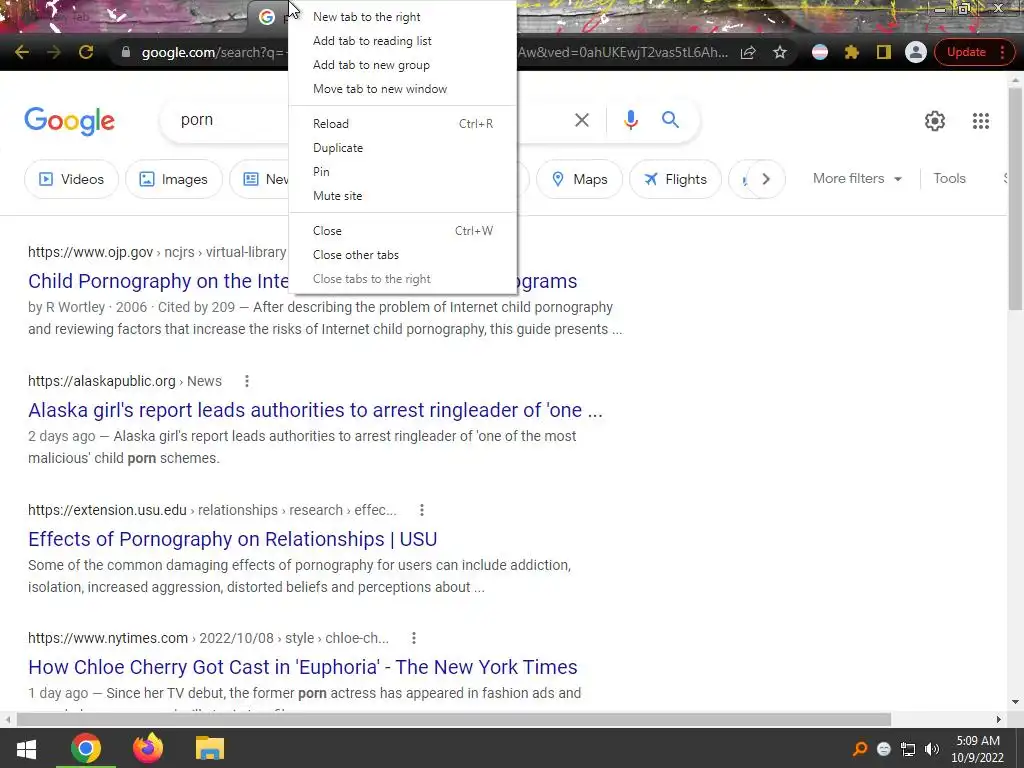Run search with the magnifier icon

coord(670,120)
